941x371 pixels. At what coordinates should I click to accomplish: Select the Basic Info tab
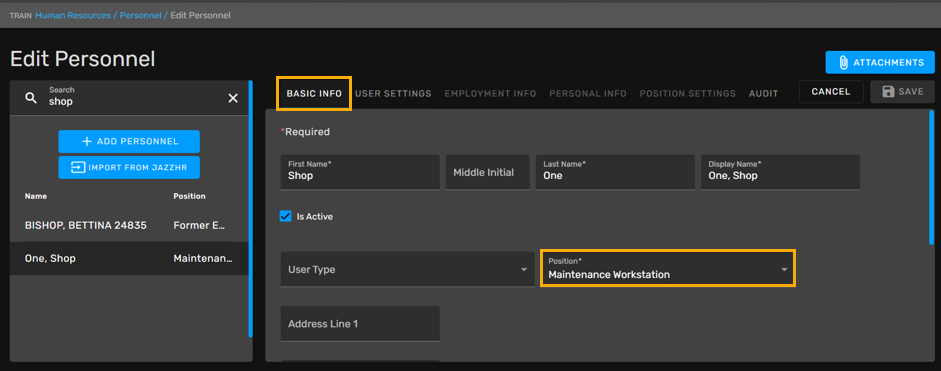coord(314,94)
